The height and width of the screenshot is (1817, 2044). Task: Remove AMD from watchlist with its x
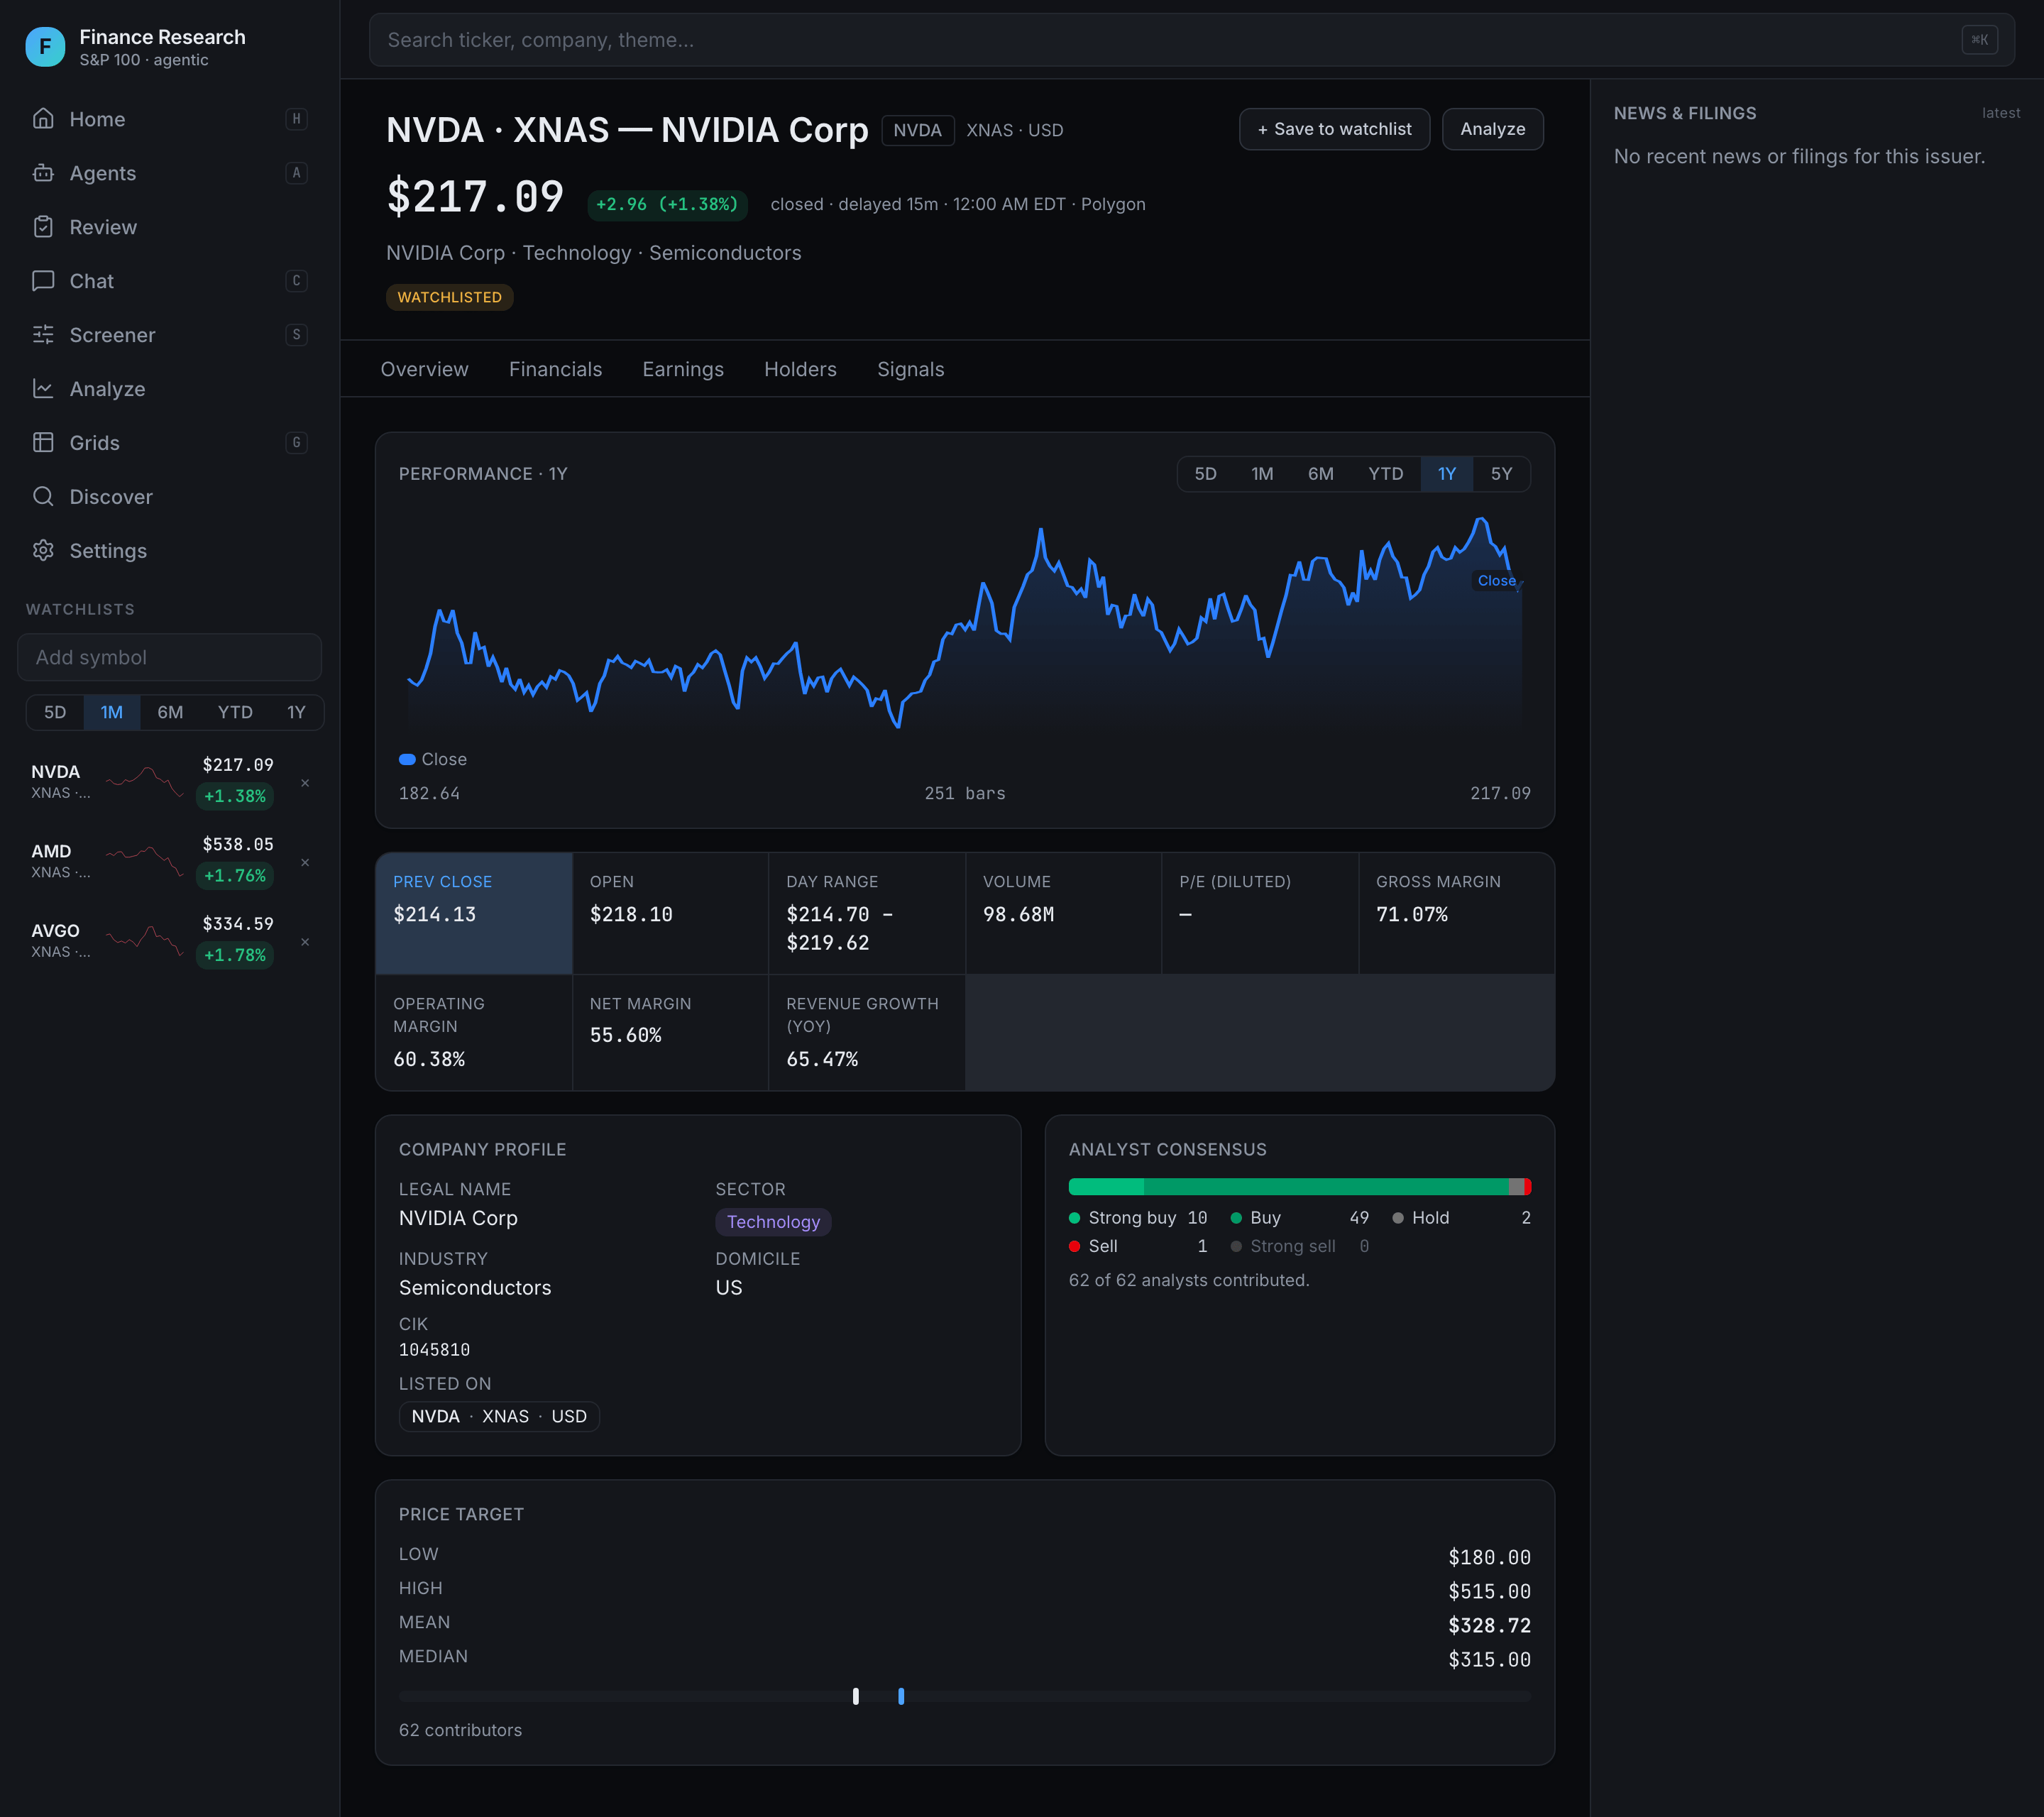coord(305,862)
